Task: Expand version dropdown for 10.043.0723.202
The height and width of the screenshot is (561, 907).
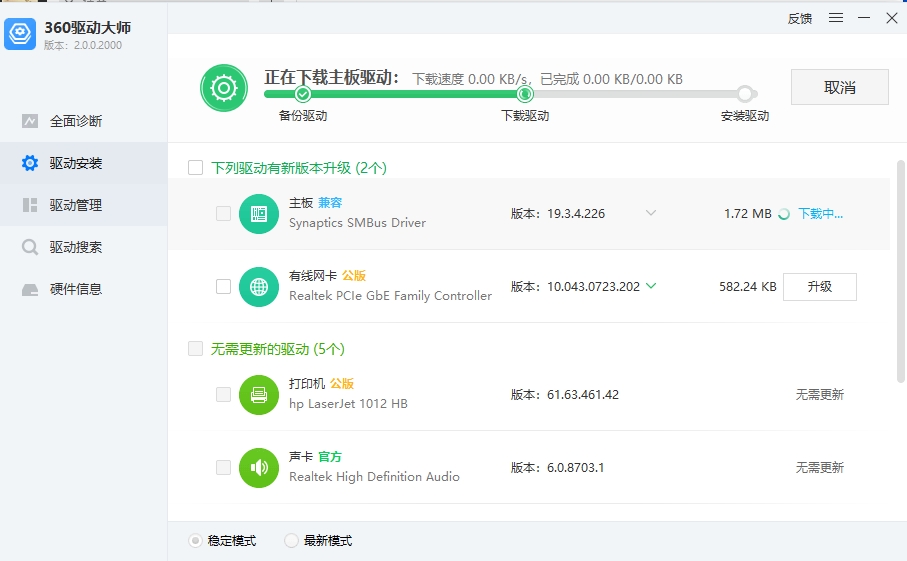Action: point(651,286)
